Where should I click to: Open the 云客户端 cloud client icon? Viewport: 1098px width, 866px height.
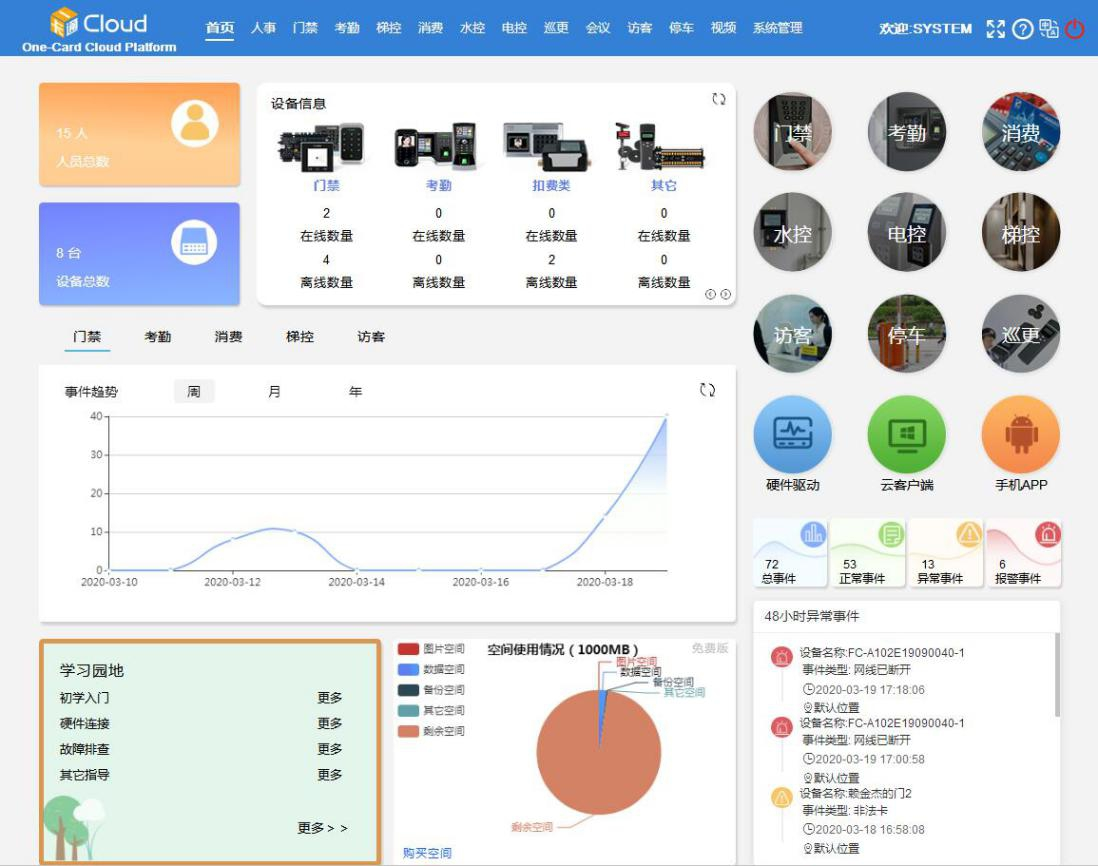click(906, 434)
